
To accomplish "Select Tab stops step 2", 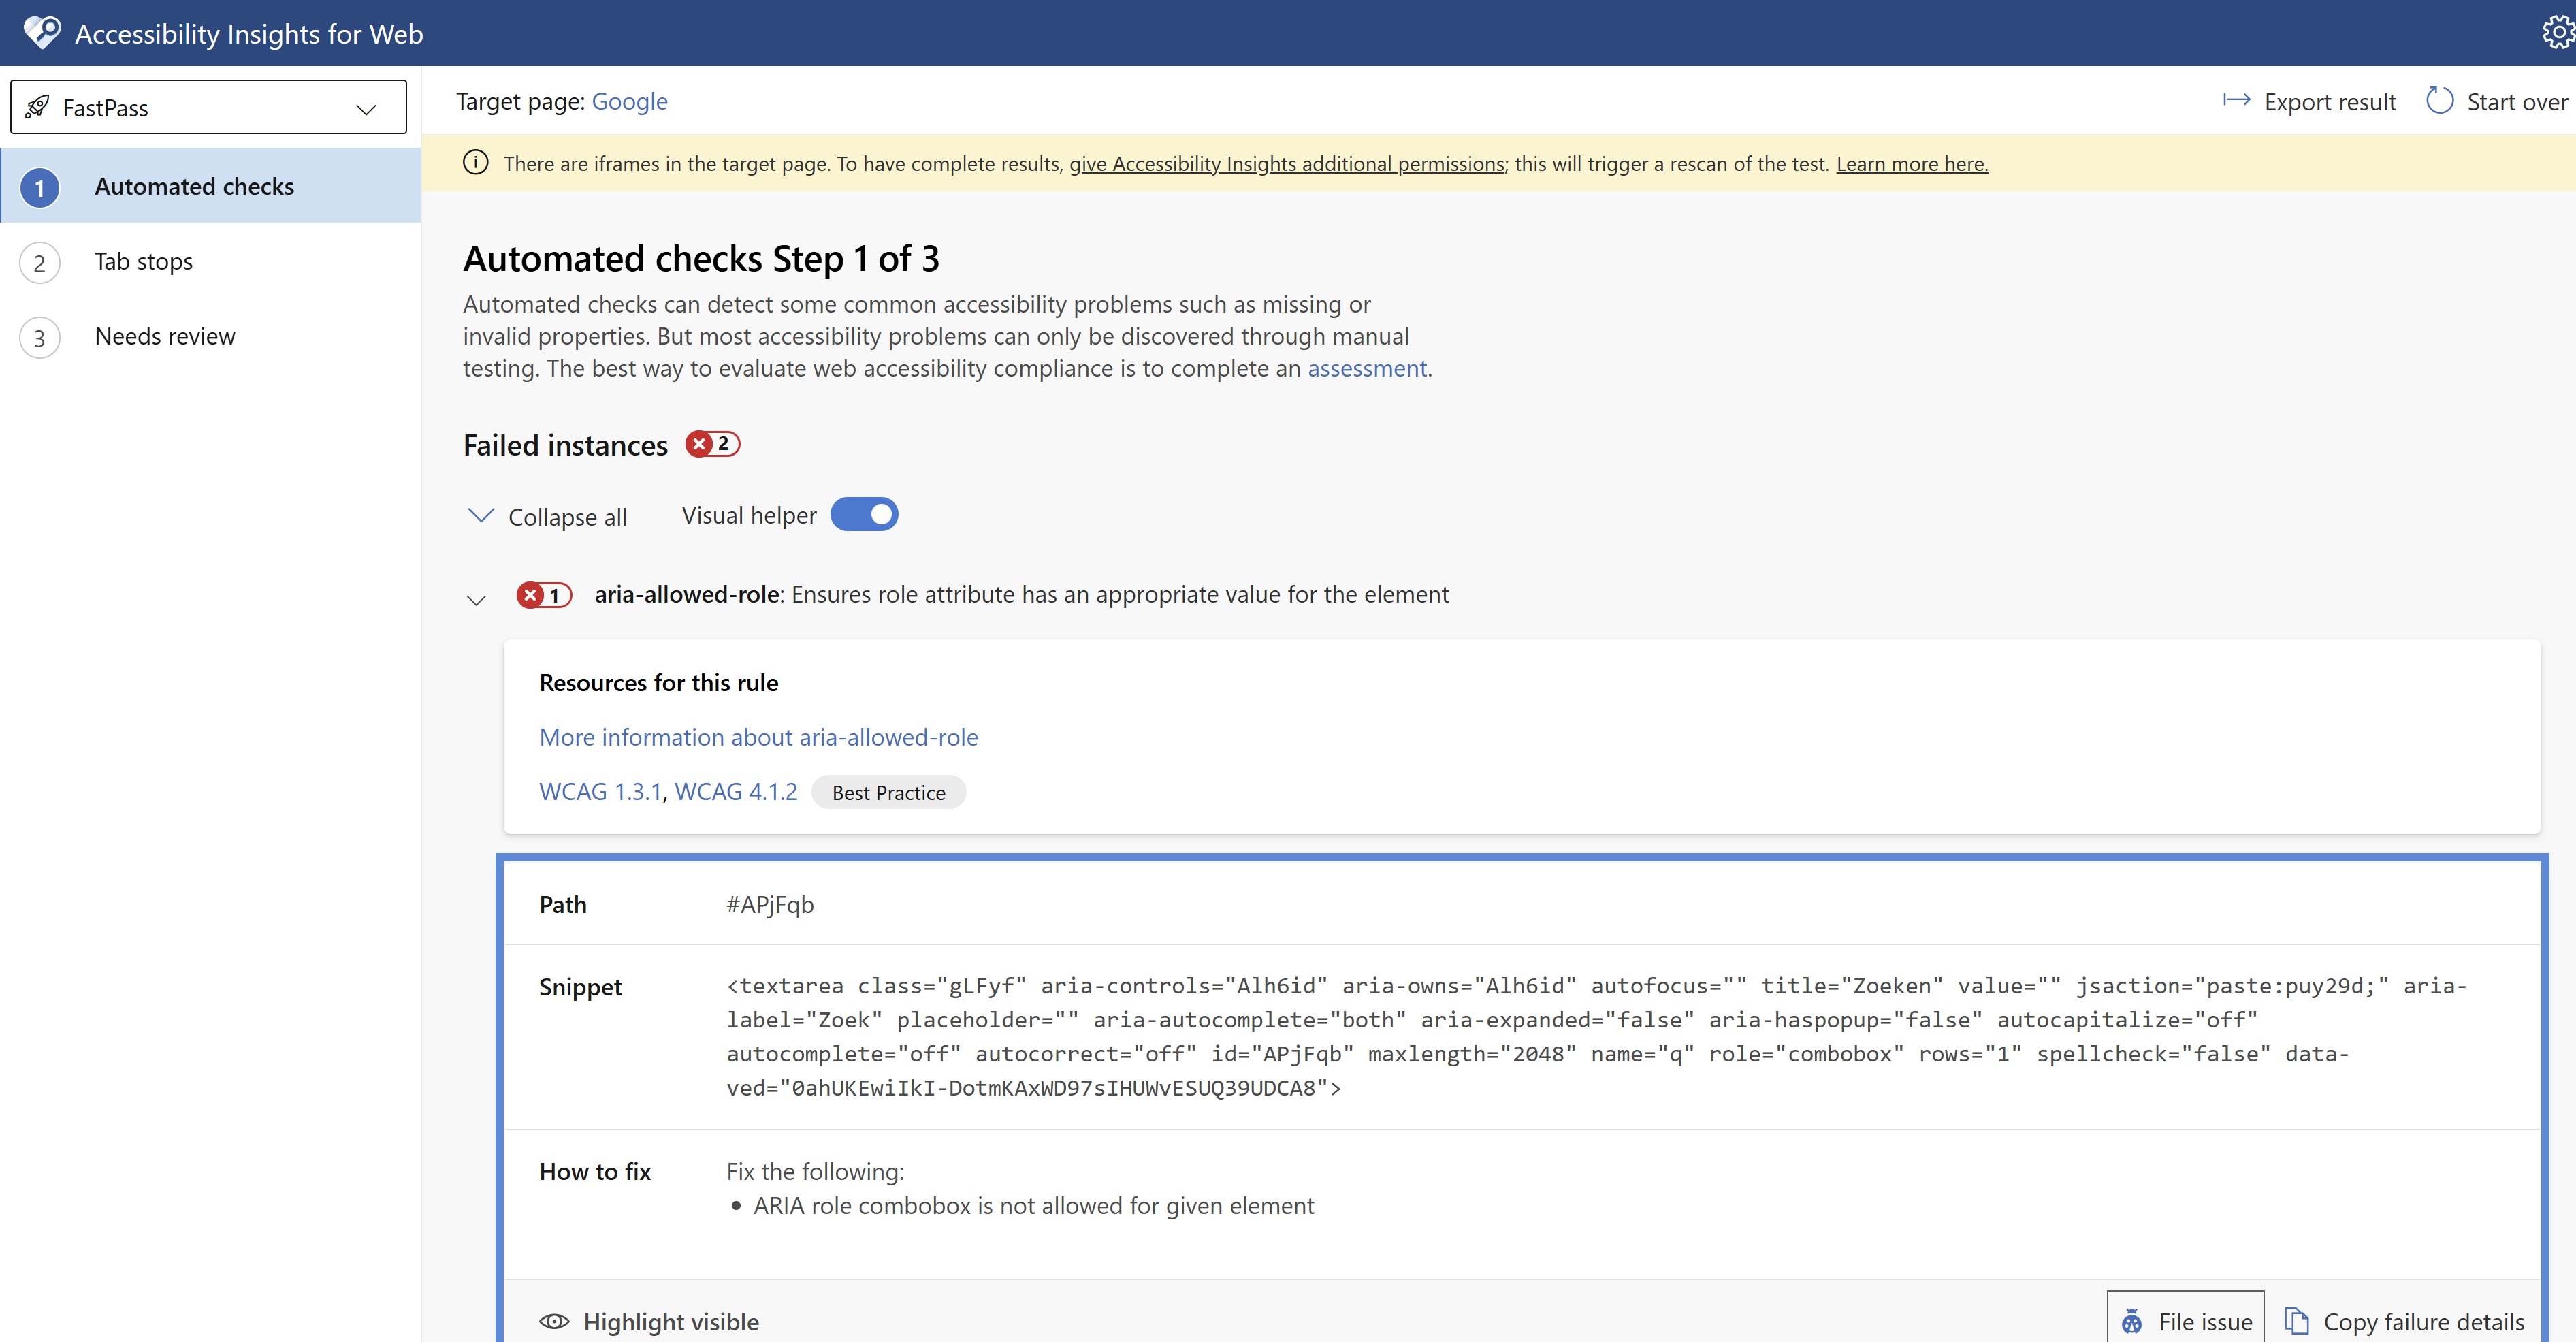I will click(x=210, y=262).
